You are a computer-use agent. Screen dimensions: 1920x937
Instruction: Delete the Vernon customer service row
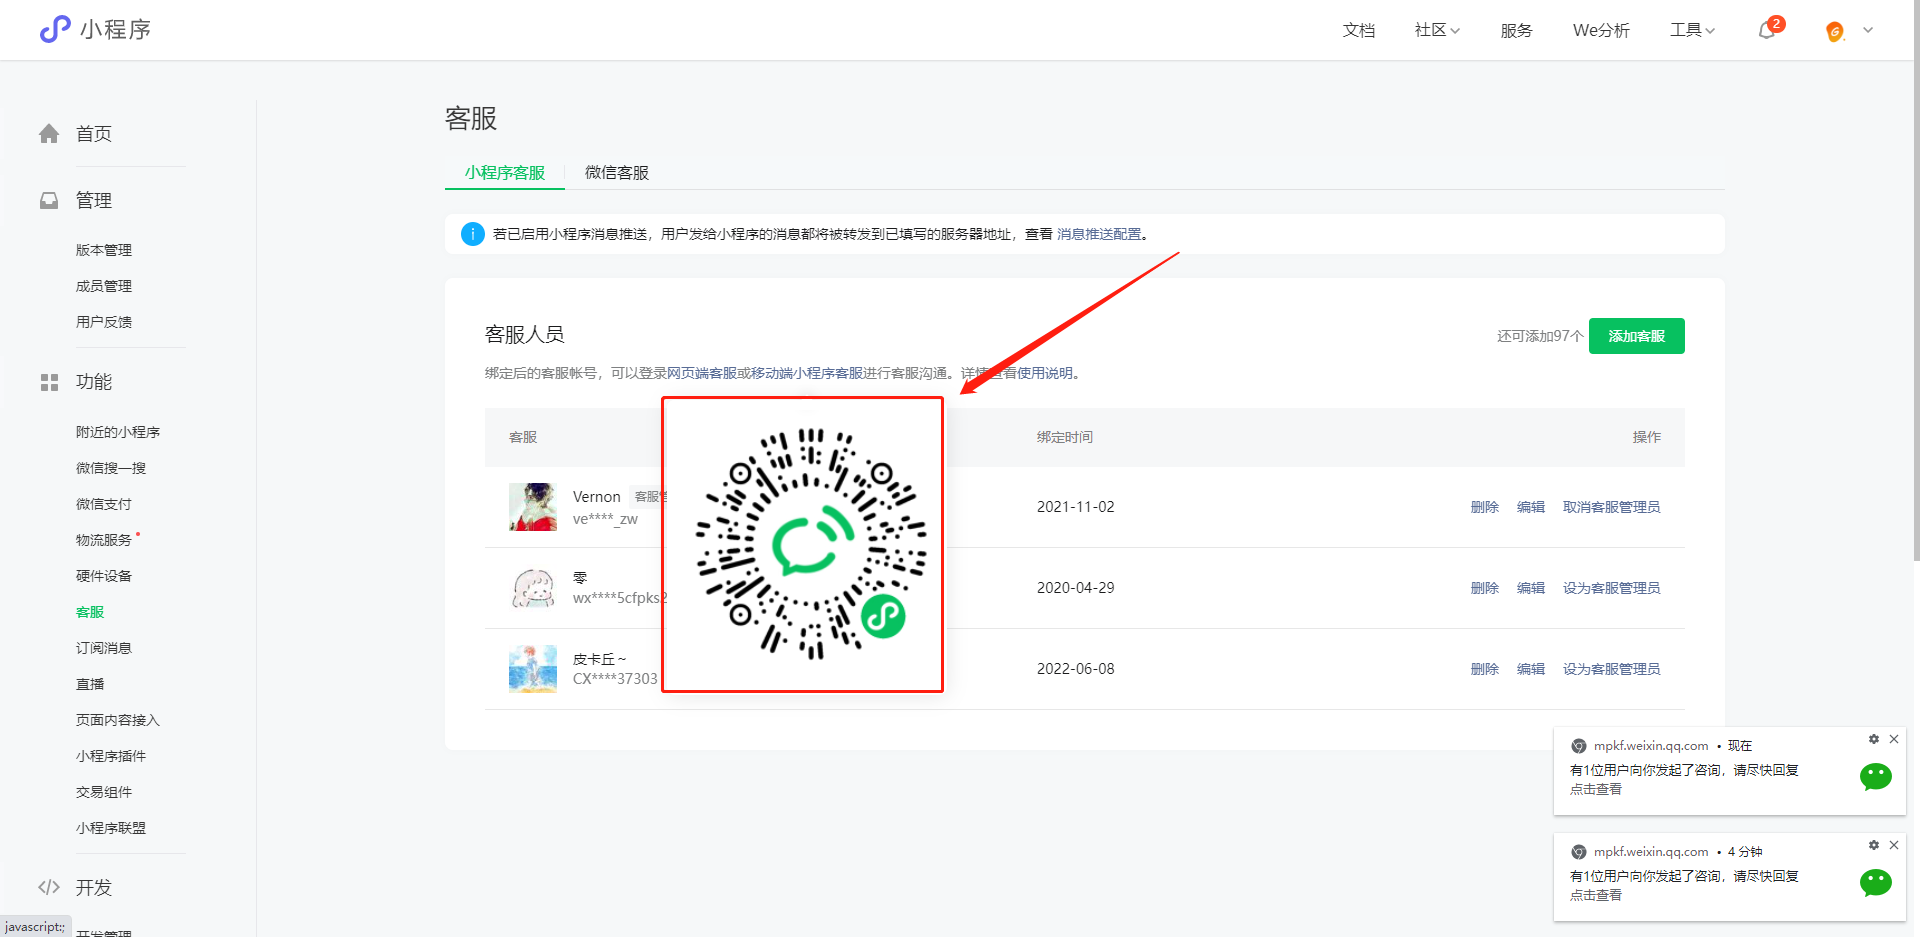click(1485, 507)
